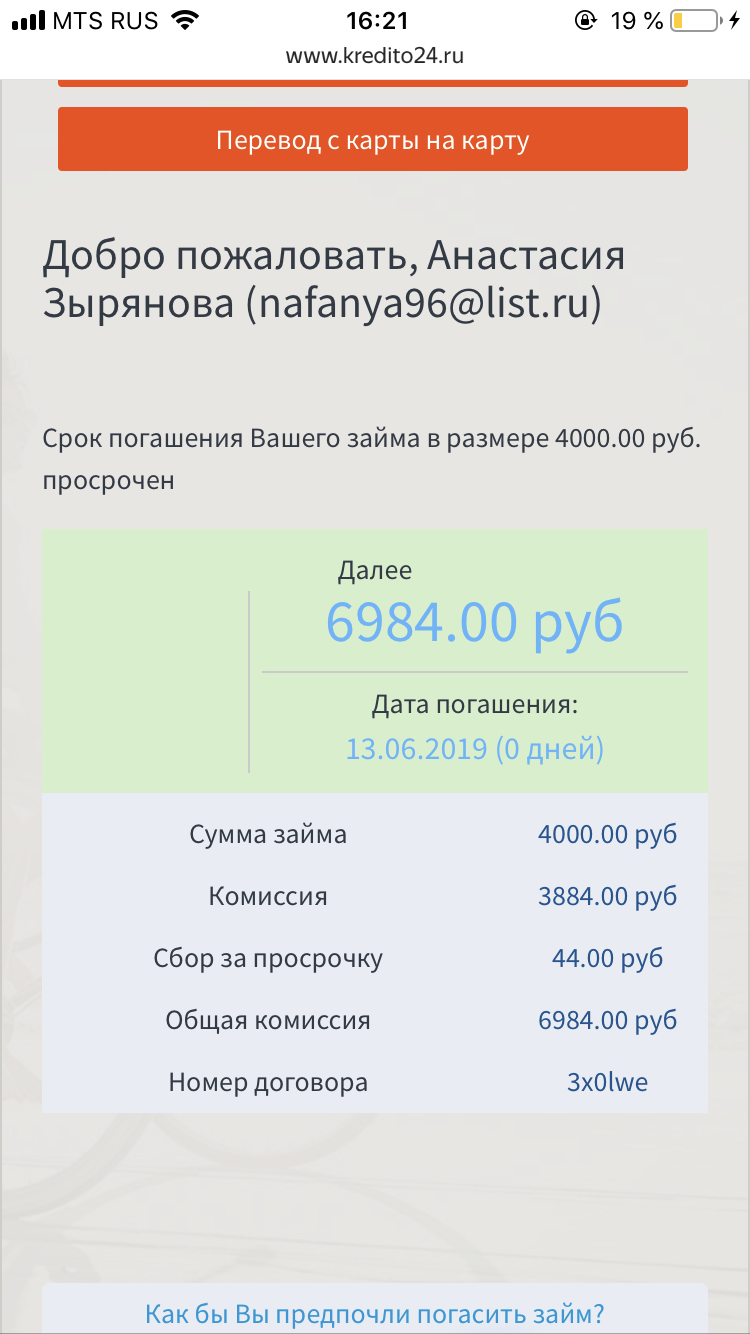Tap the www.kredito24.ru address bar
The width and height of the screenshot is (750, 1334).
pyautogui.click(x=375, y=56)
